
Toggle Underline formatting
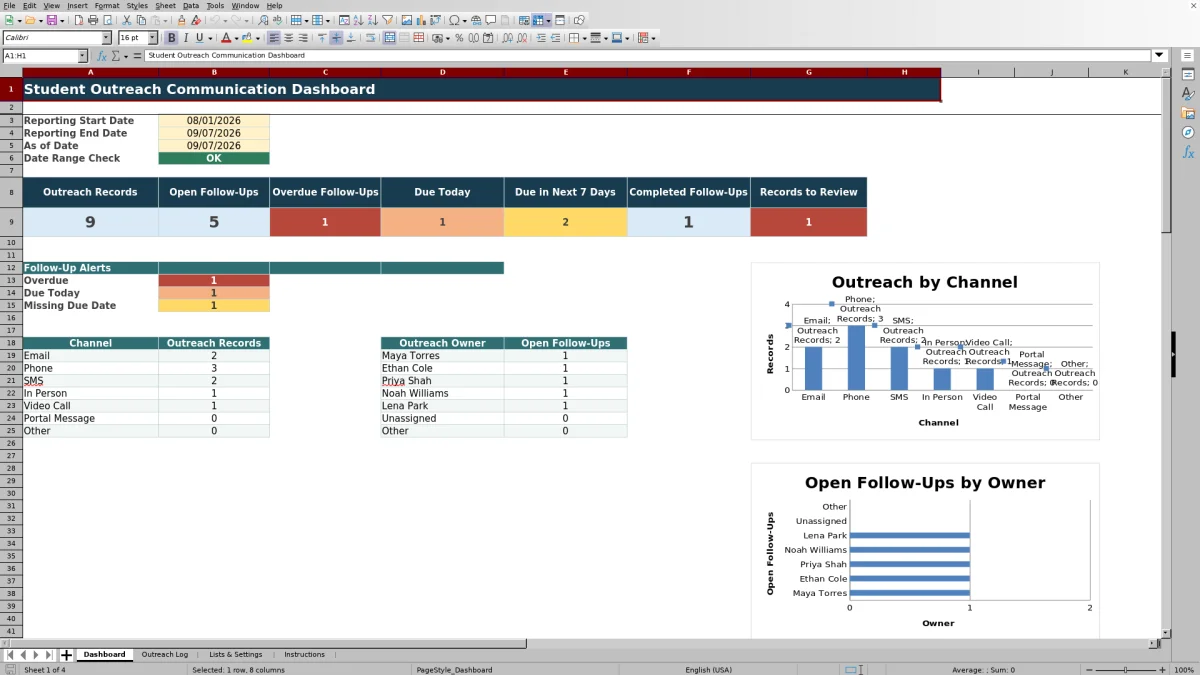pos(200,38)
